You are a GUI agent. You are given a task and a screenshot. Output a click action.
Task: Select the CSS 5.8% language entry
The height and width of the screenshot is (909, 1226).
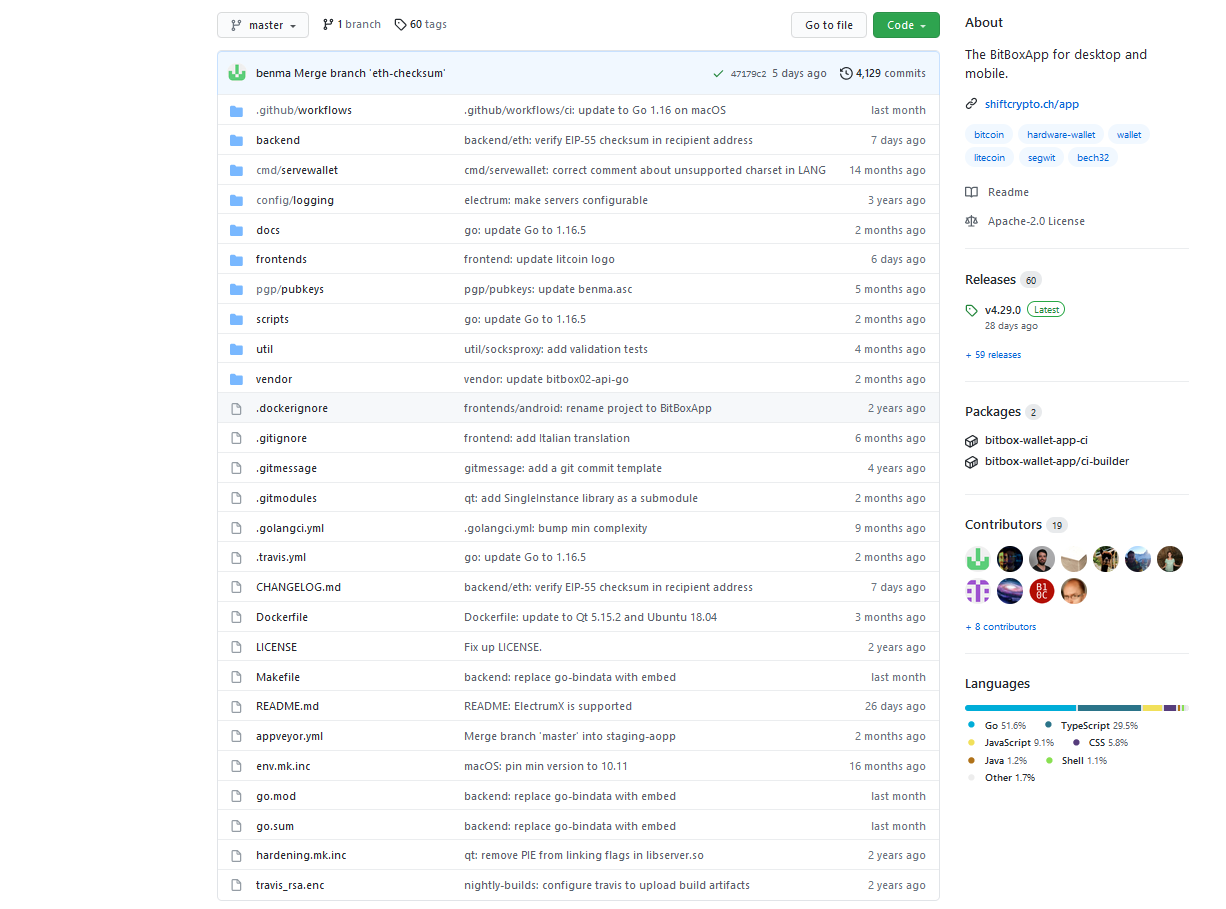point(1100,743)
